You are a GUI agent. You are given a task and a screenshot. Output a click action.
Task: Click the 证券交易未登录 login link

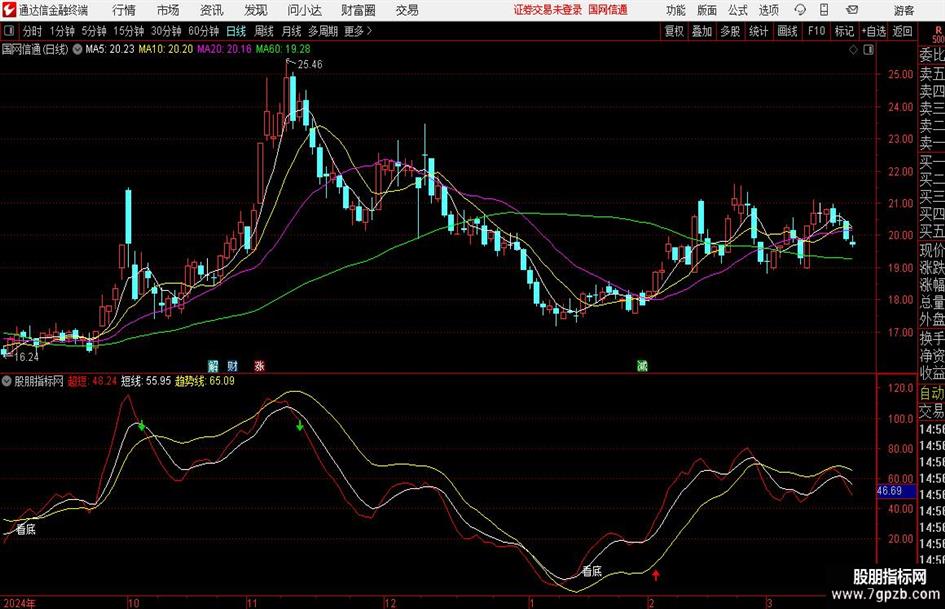(x=548, y=10)
